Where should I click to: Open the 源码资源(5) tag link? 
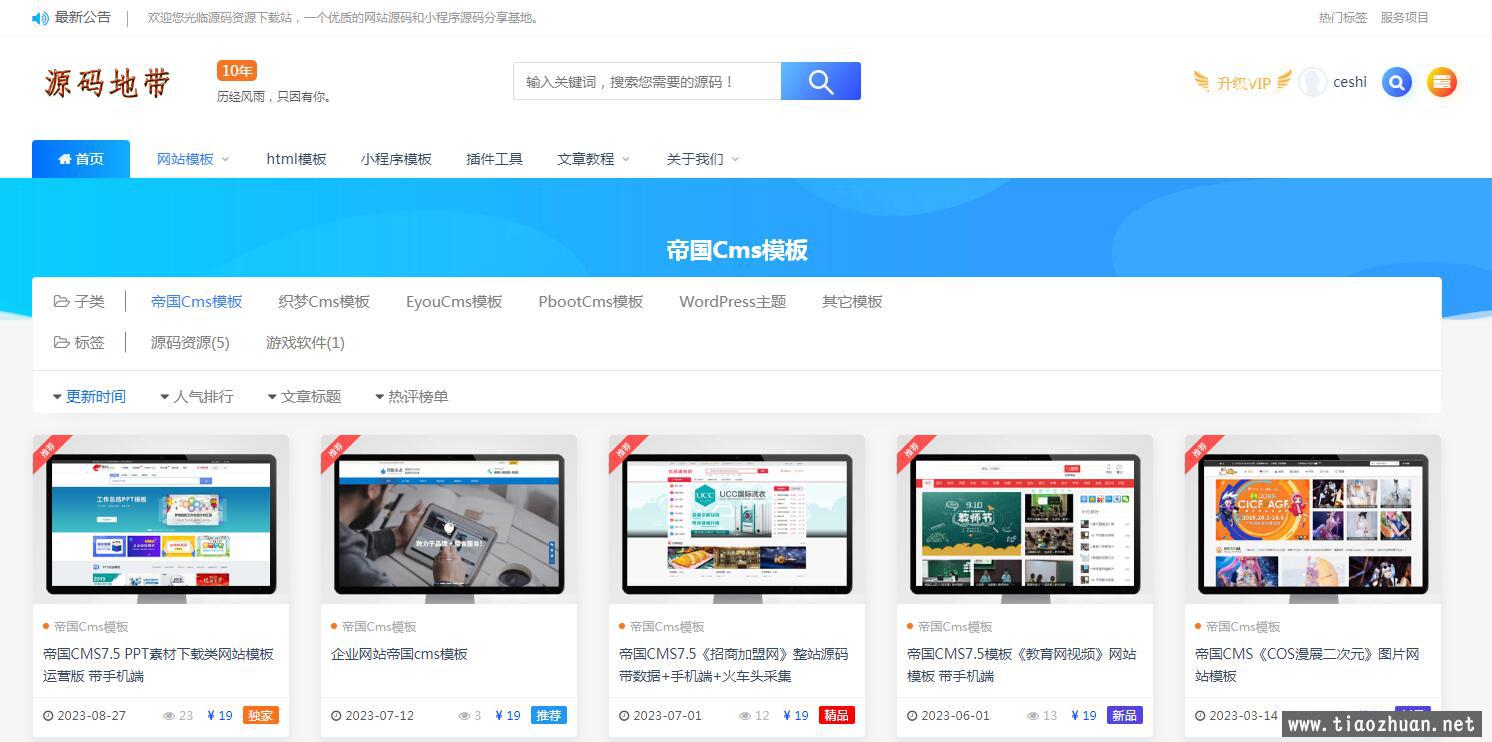[x=190, y=342]
